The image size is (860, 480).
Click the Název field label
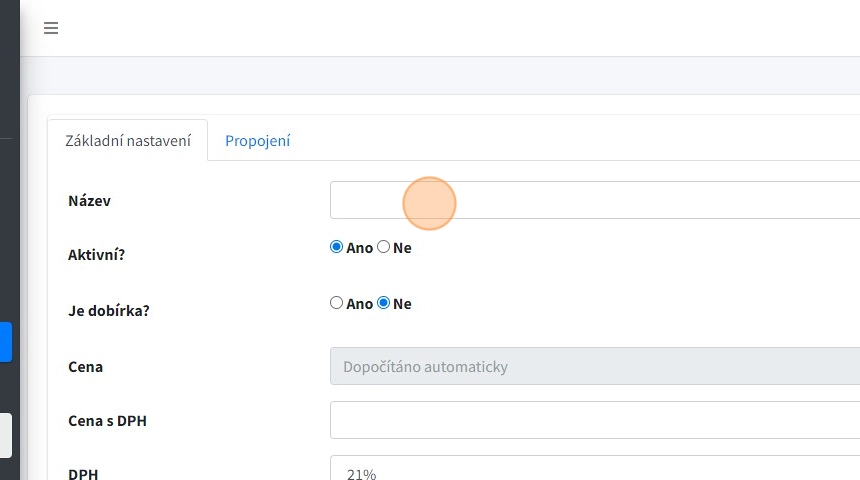89,201
